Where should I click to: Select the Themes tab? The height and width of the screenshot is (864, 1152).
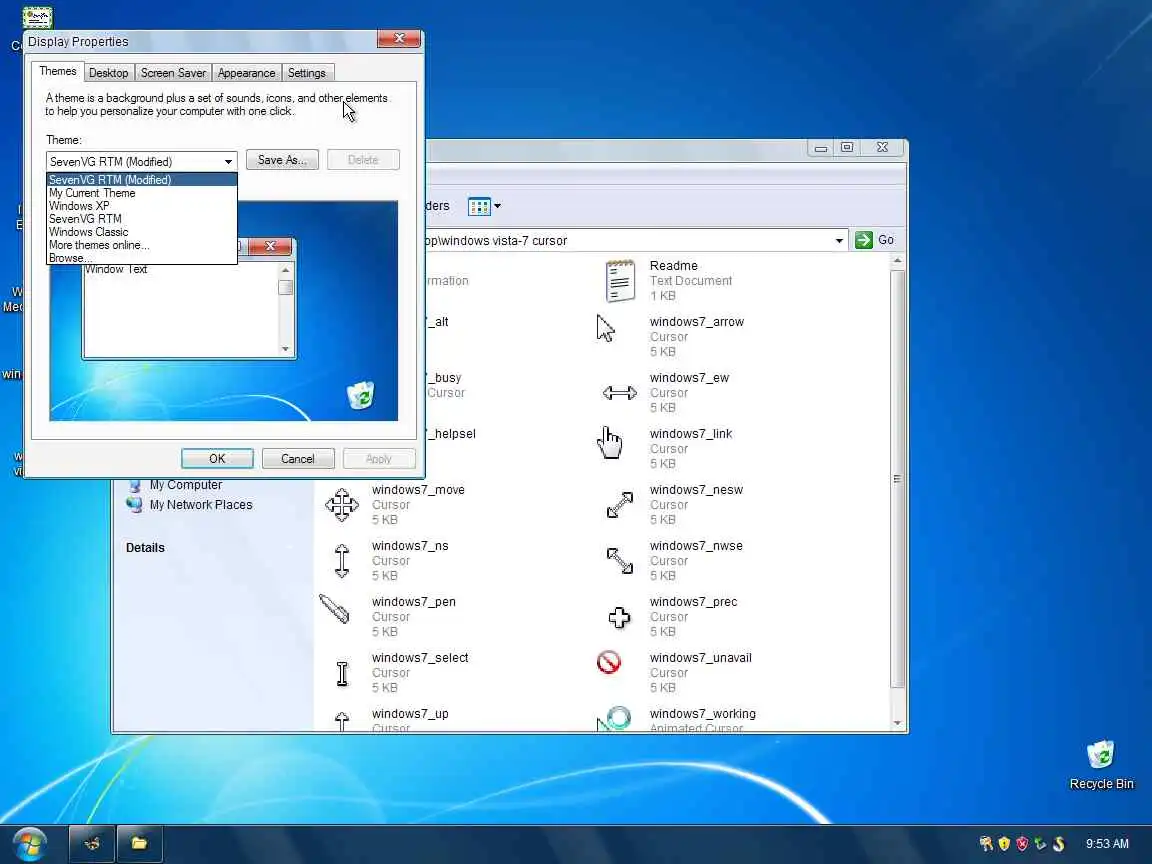(x=57, y=71)
